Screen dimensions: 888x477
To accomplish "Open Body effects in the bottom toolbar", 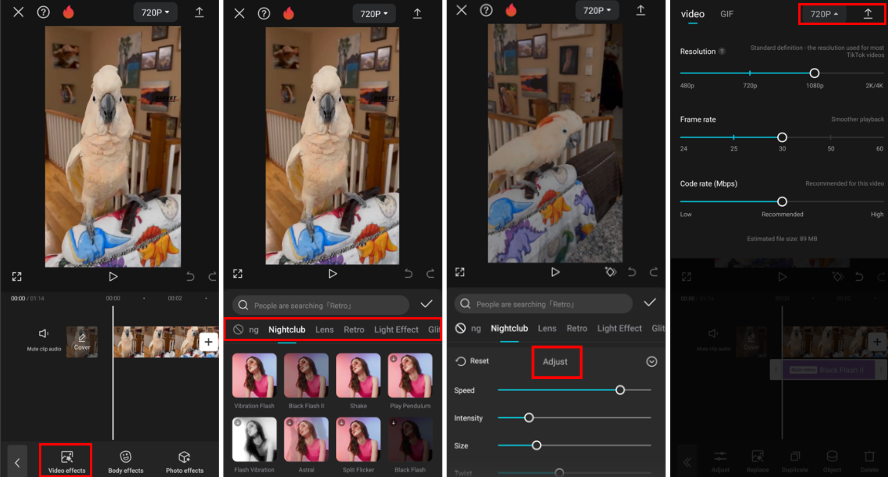I will pyautogui.click(x=126, y=461).
